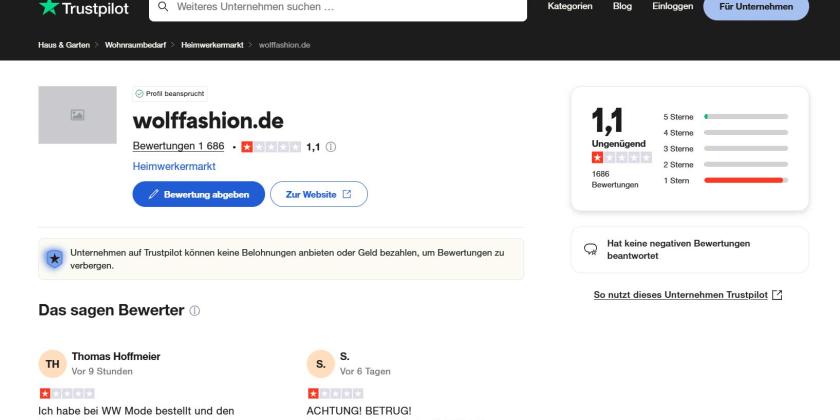Viewport: 840px width, 420px height.
Task: Click Zur Website button
Action: coord(319,194)
